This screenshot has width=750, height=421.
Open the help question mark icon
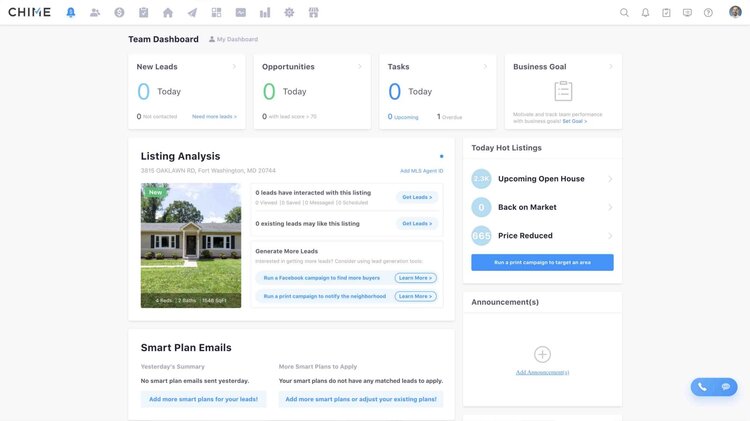pos(708,12)
